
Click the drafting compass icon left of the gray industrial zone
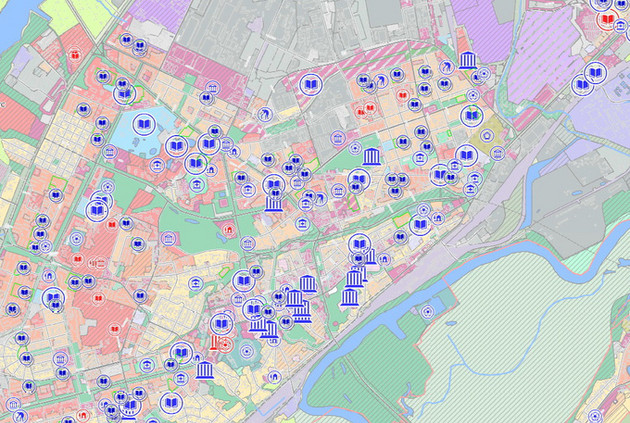[x=264, y=115]
